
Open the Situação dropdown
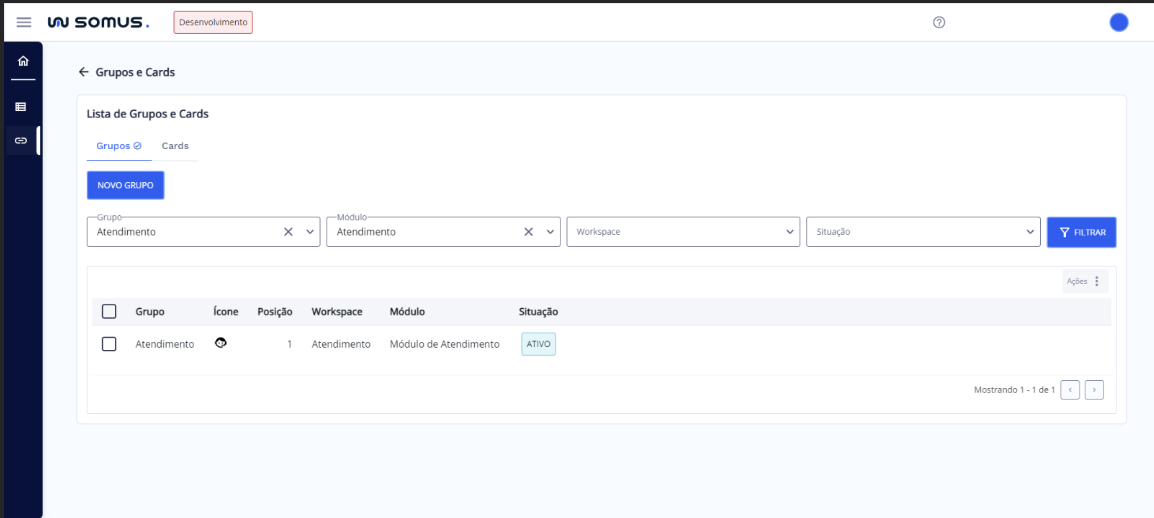coord(924,232)
